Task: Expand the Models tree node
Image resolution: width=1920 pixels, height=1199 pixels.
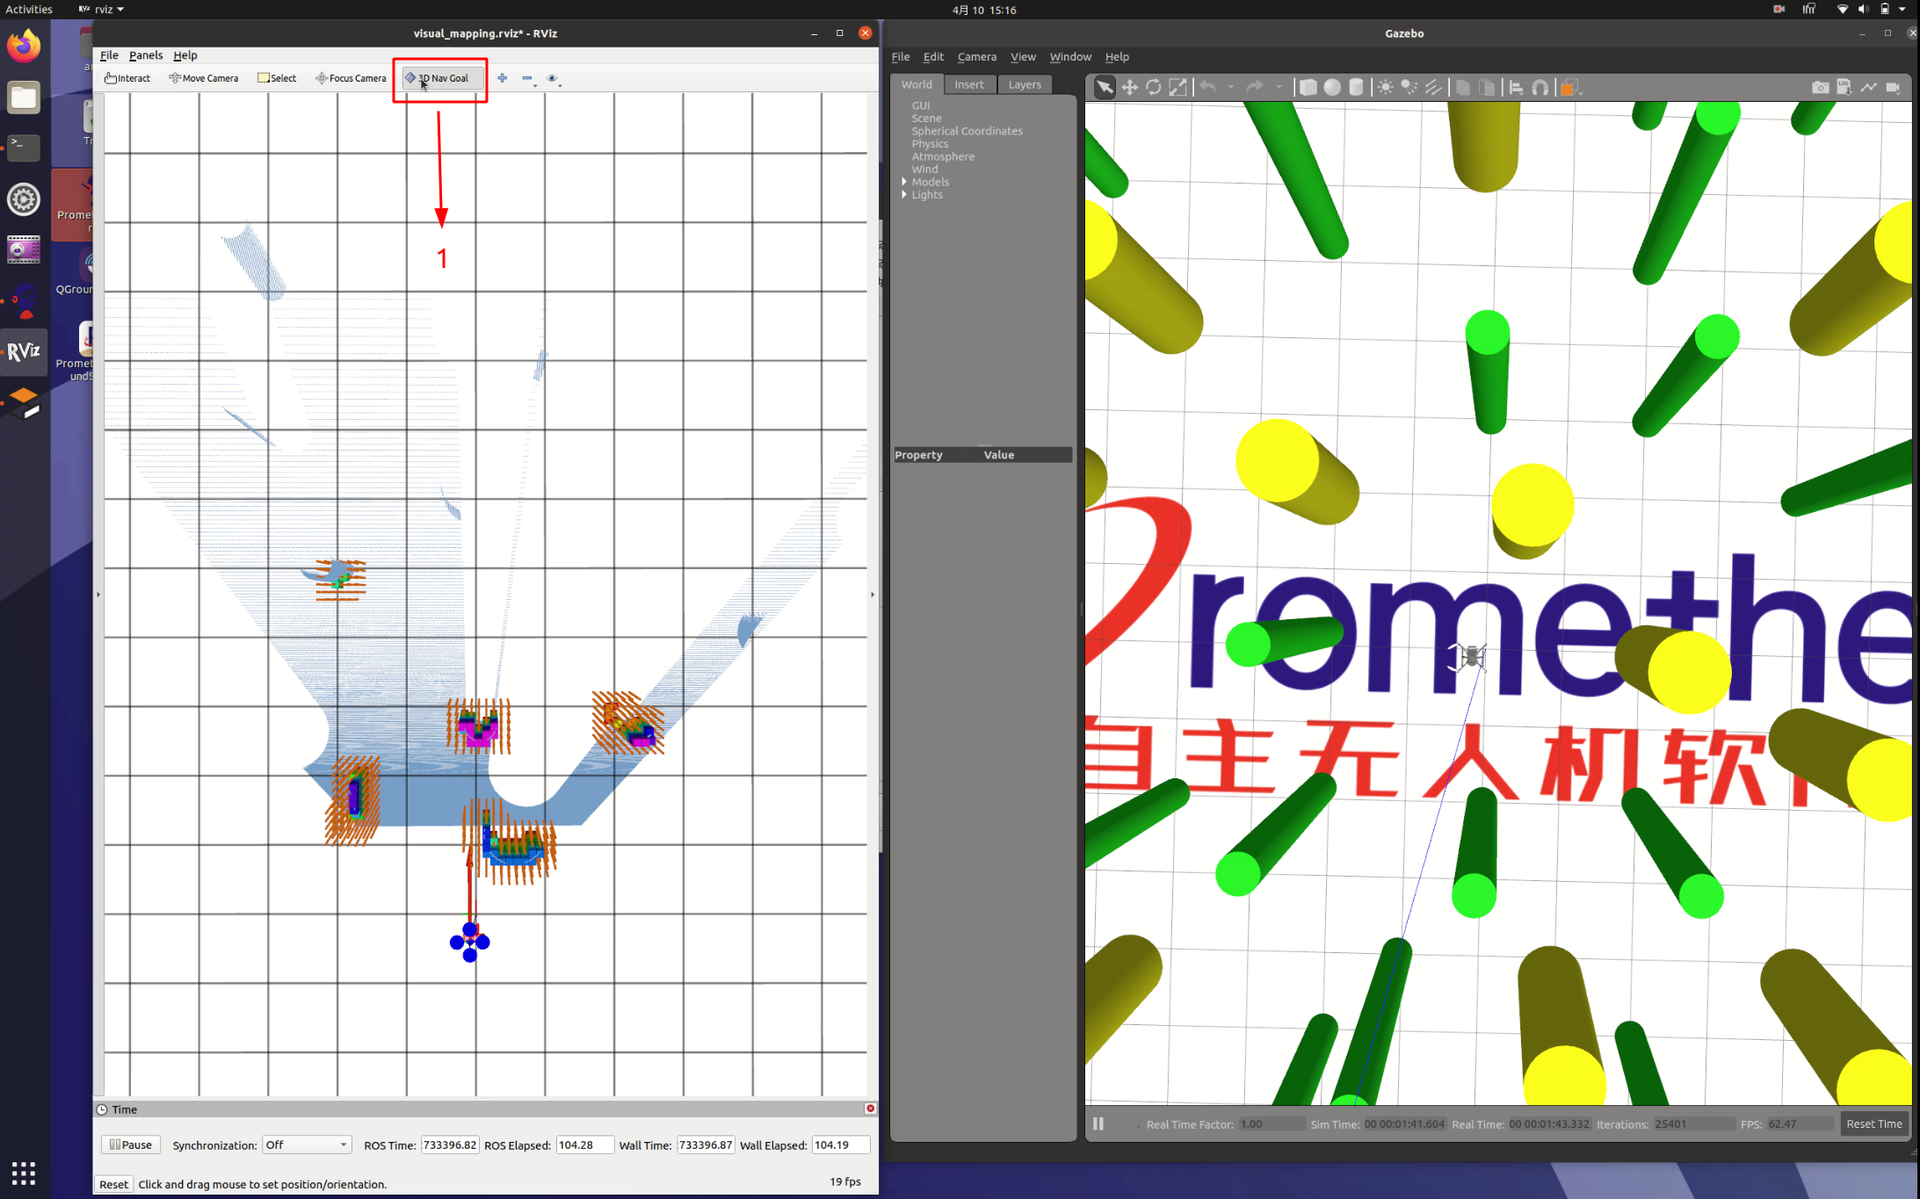Action: pos(904,182)
